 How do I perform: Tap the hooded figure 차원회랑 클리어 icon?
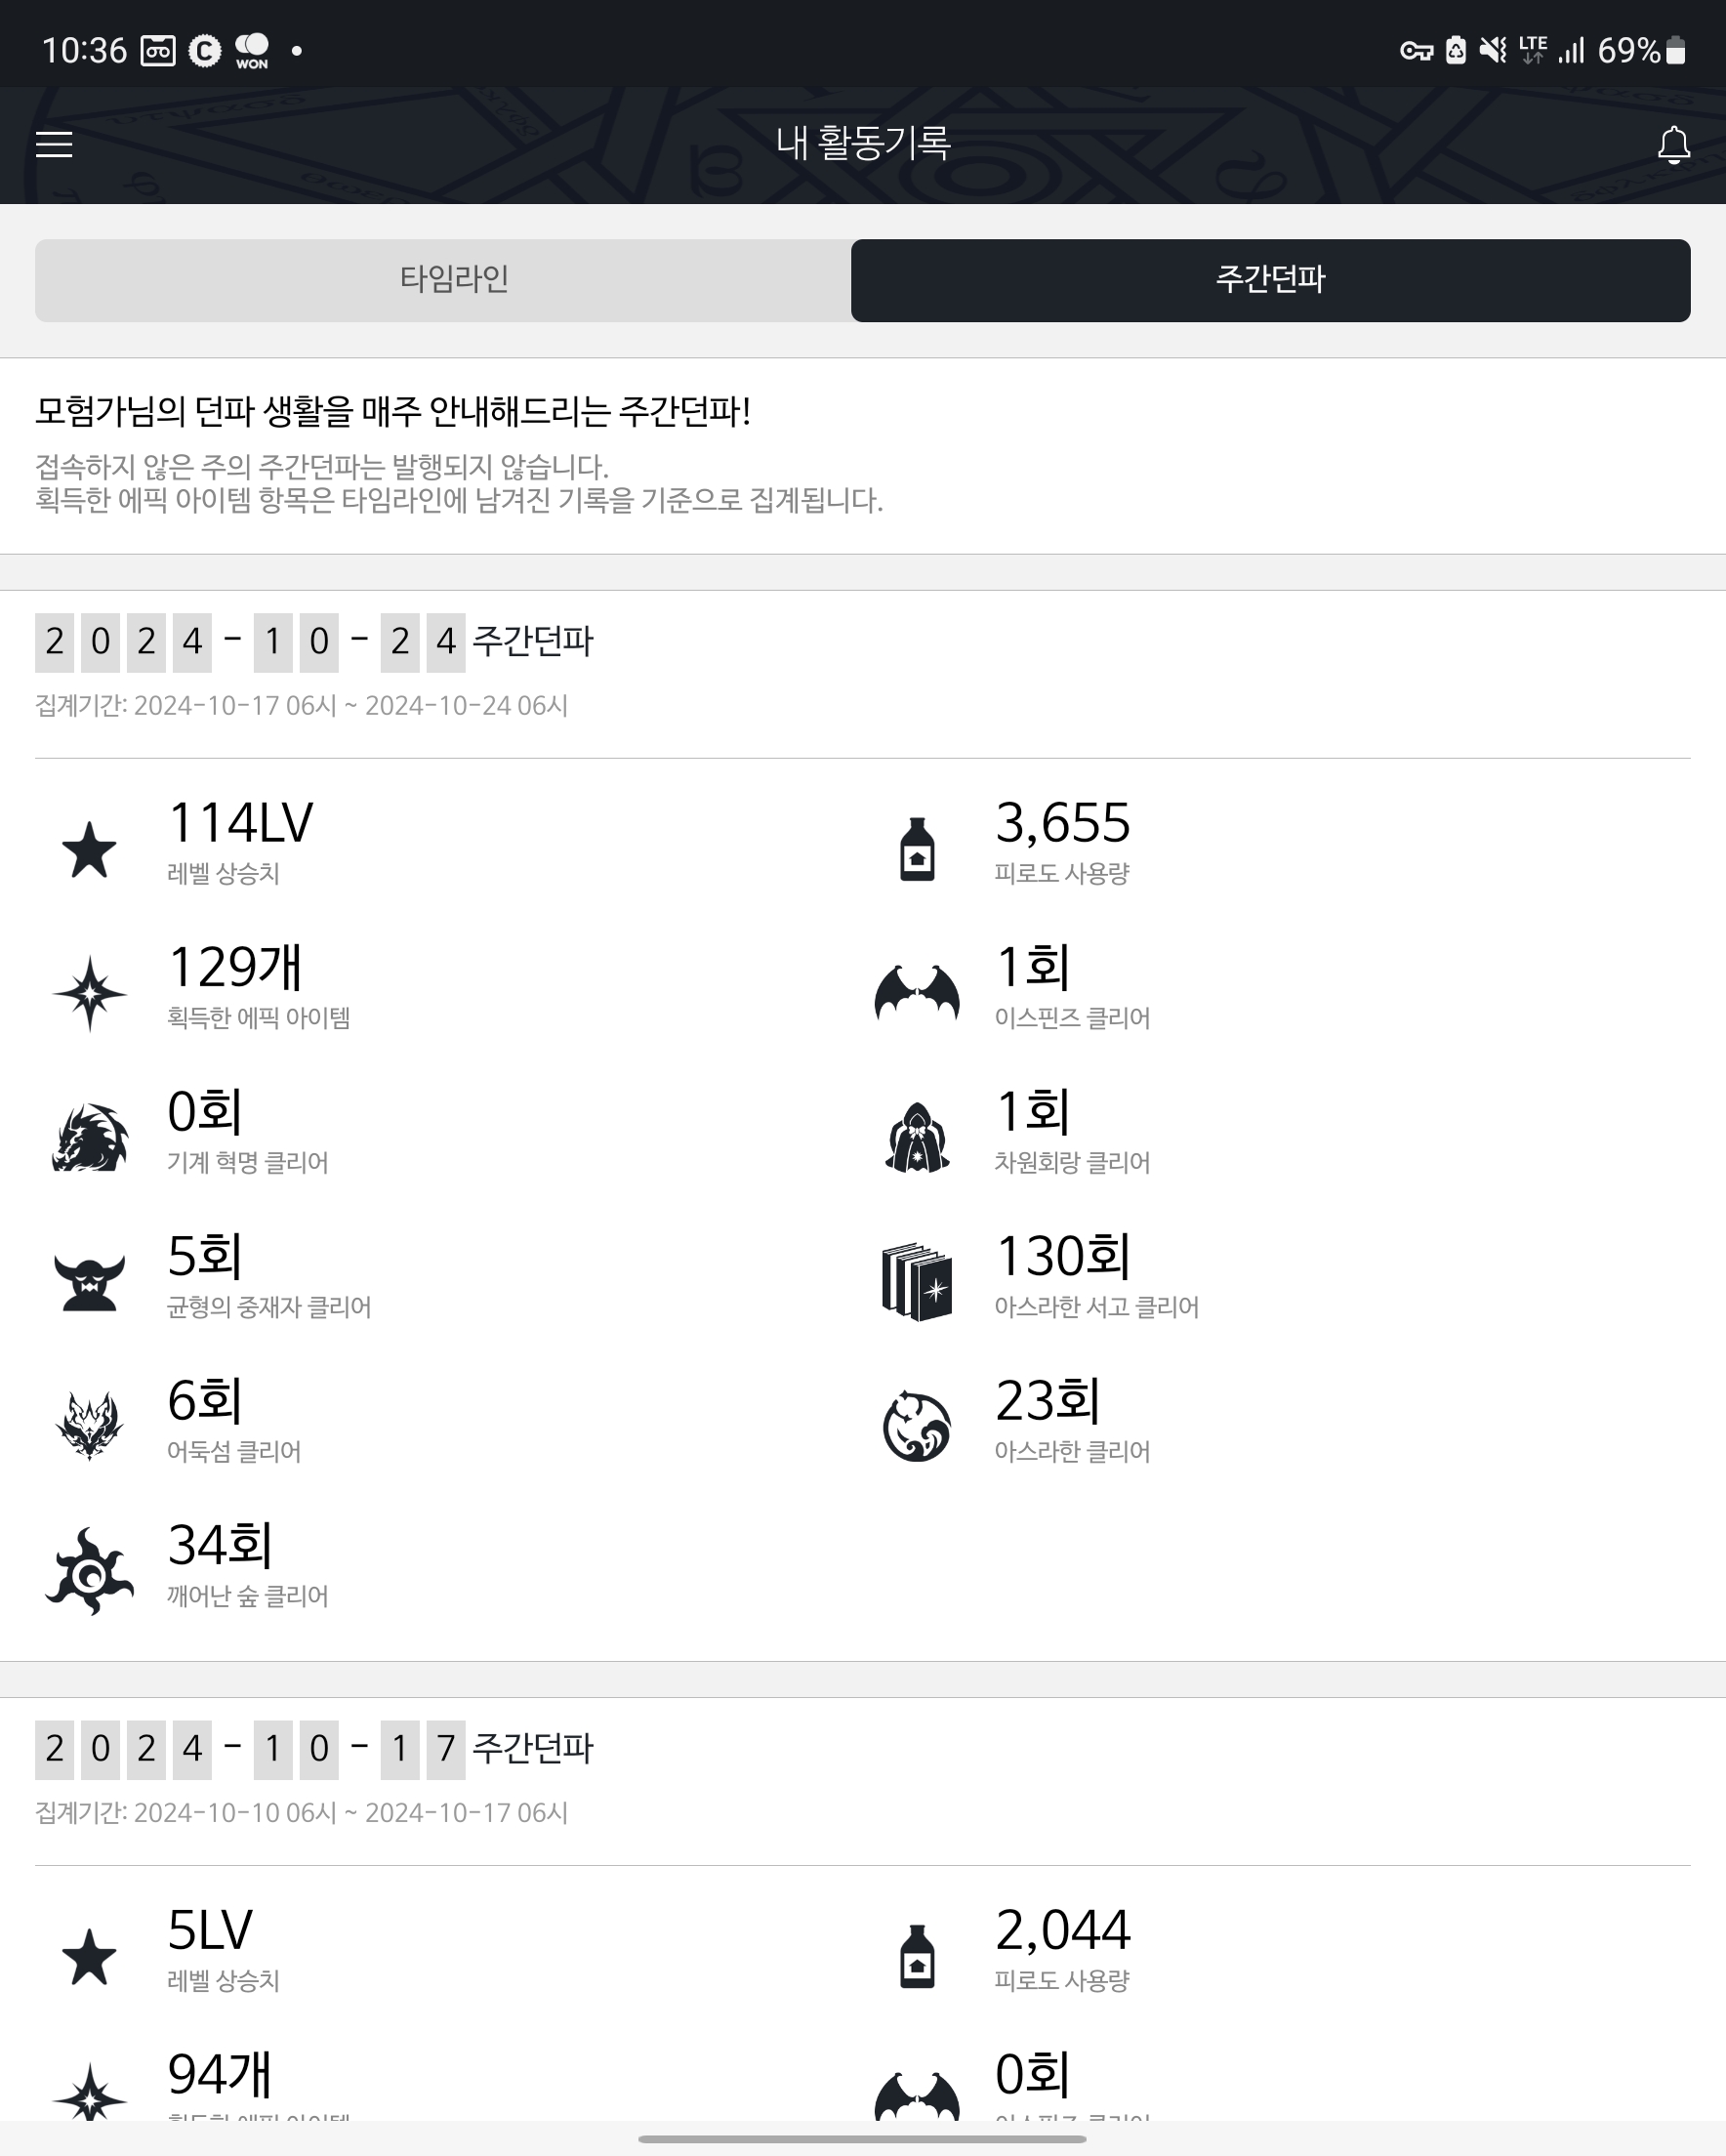click(x=917, y=1138)
